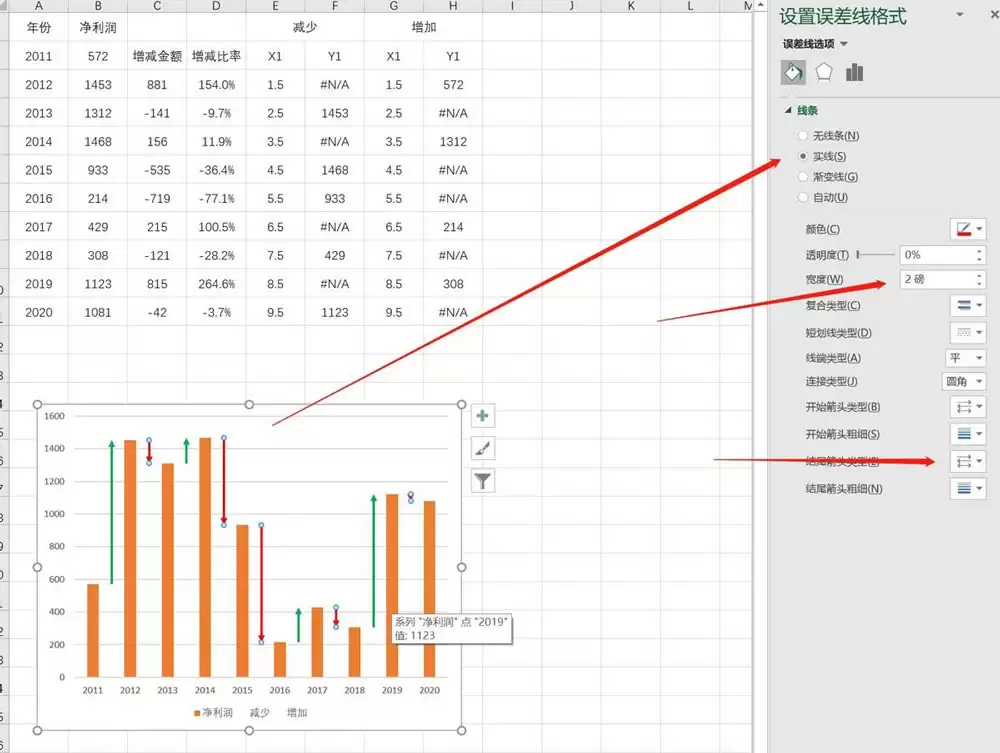Click the 透明度 transparency slider

[875, 255]
